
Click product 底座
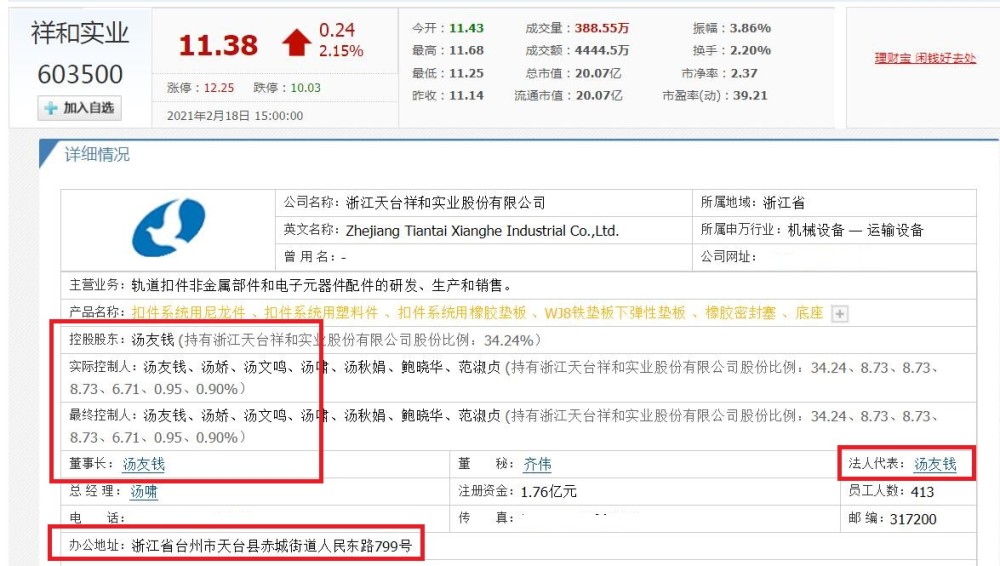click(x=809, y=313)
